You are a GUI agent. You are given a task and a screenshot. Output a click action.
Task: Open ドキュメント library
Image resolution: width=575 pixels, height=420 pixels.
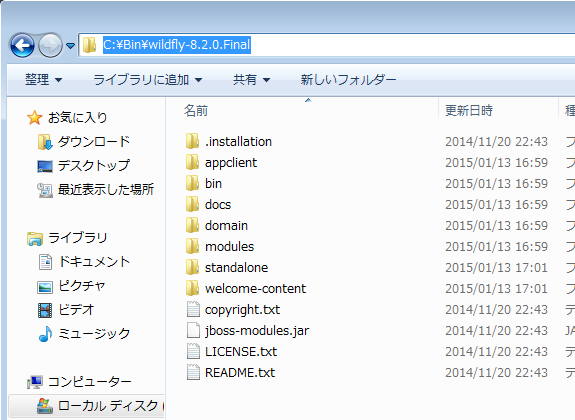point(94,262)
